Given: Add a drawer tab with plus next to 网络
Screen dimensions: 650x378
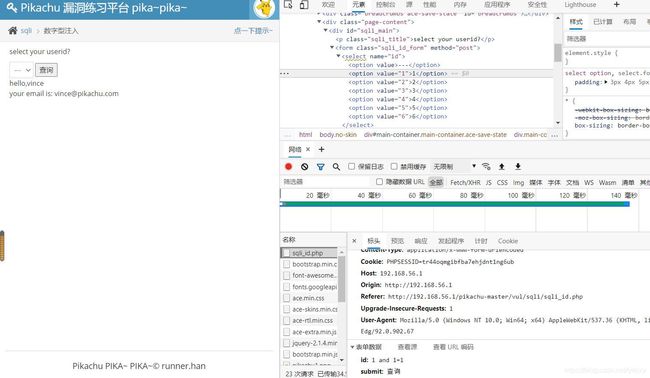Looking at the screenshot, I should [x=321, y=149].
